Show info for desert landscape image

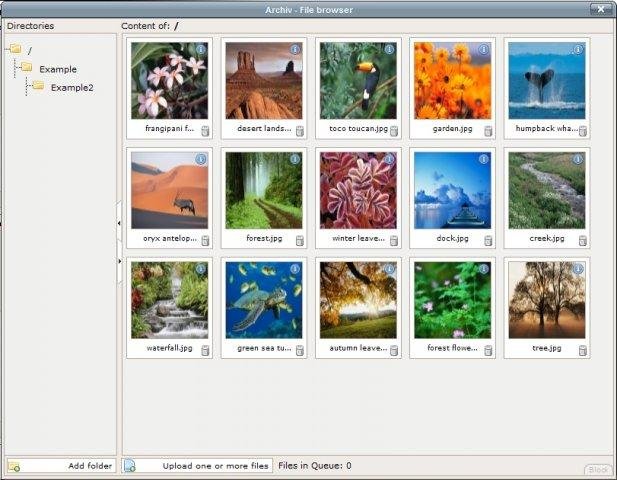(295, 49)
